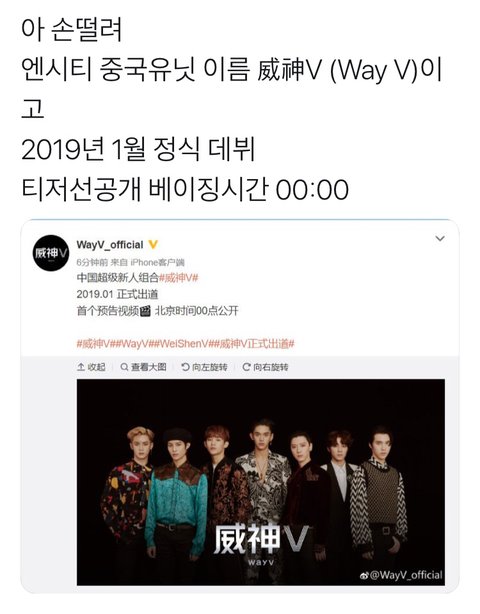Expand the post options chevron menu
Screen dimensions: 480x614
440,238
